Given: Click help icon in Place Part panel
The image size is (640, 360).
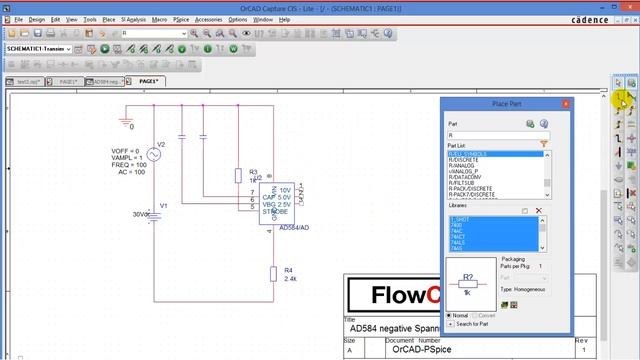Looking at the screenshot, I should click(544, 124).
